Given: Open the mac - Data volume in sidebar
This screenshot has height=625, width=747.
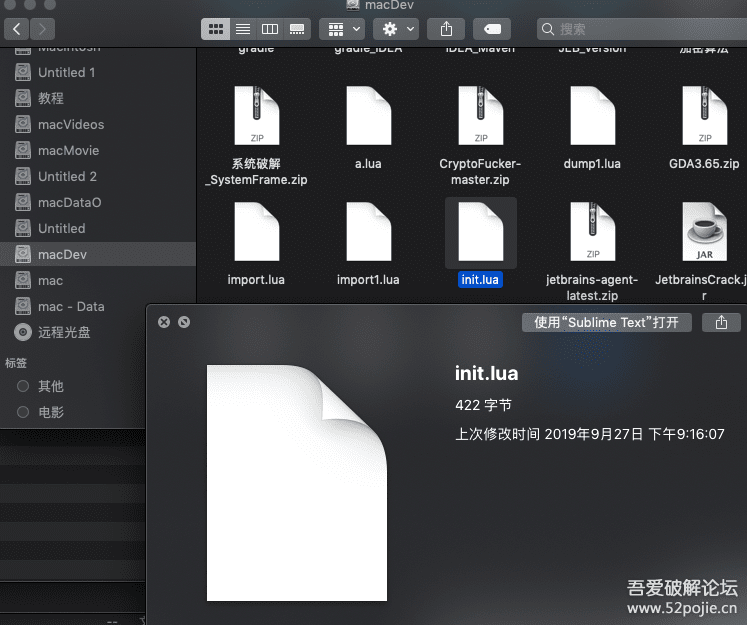Looking at the screenshot, I should click(x=70, y=306).
